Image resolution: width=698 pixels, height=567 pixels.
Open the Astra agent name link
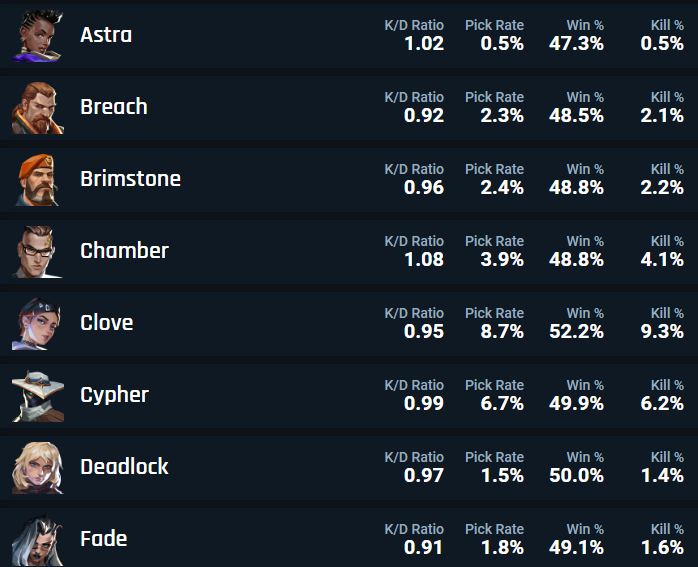[x=106, y=35]
